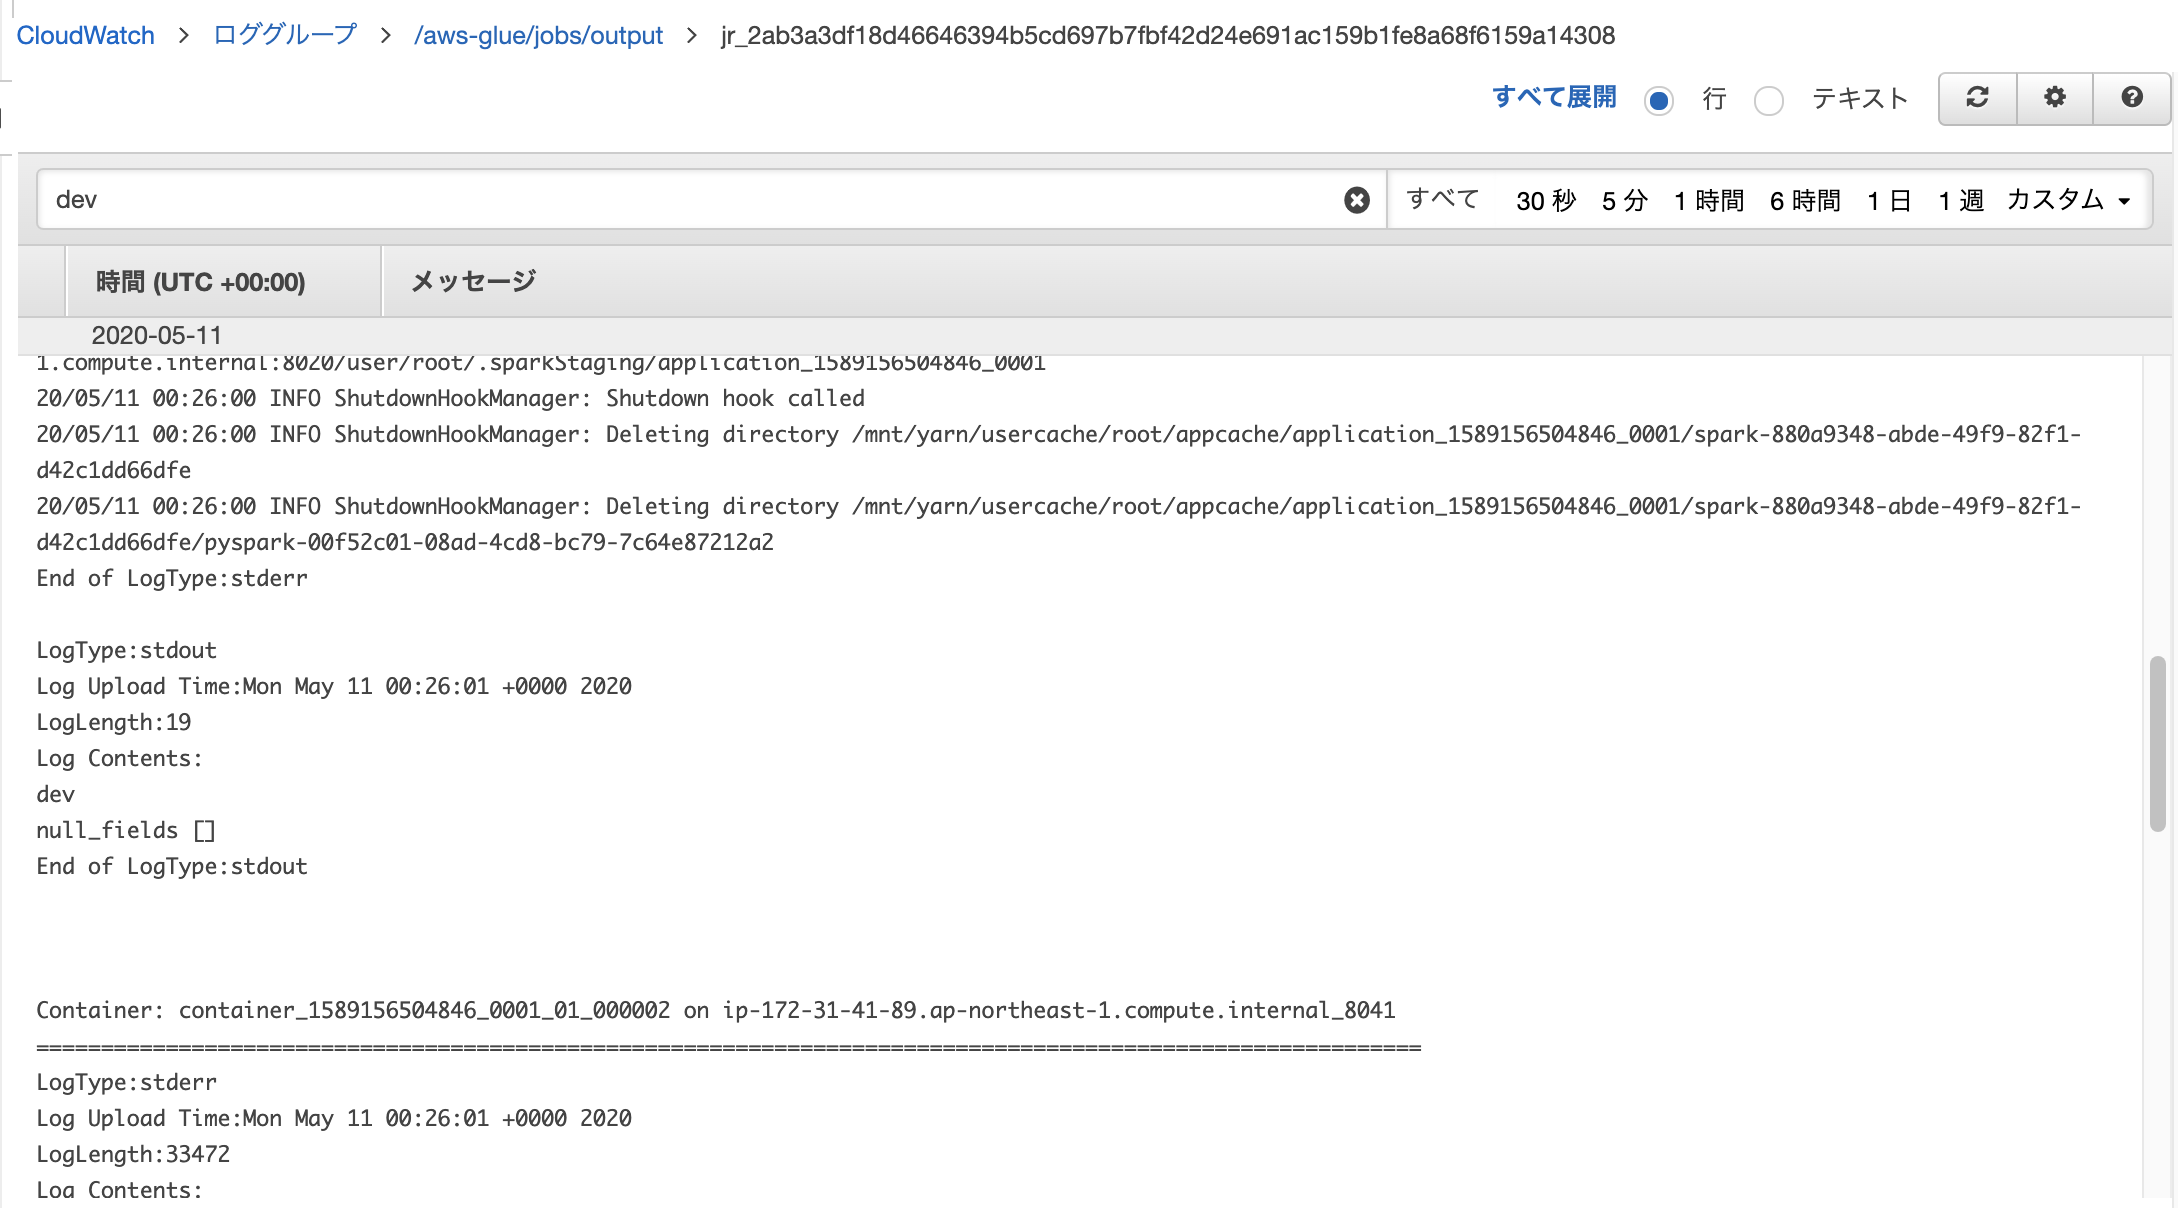This screenshot has height=1208, width=2178.
Task: Choose the 1 時間 time range
Action: 1709,200
